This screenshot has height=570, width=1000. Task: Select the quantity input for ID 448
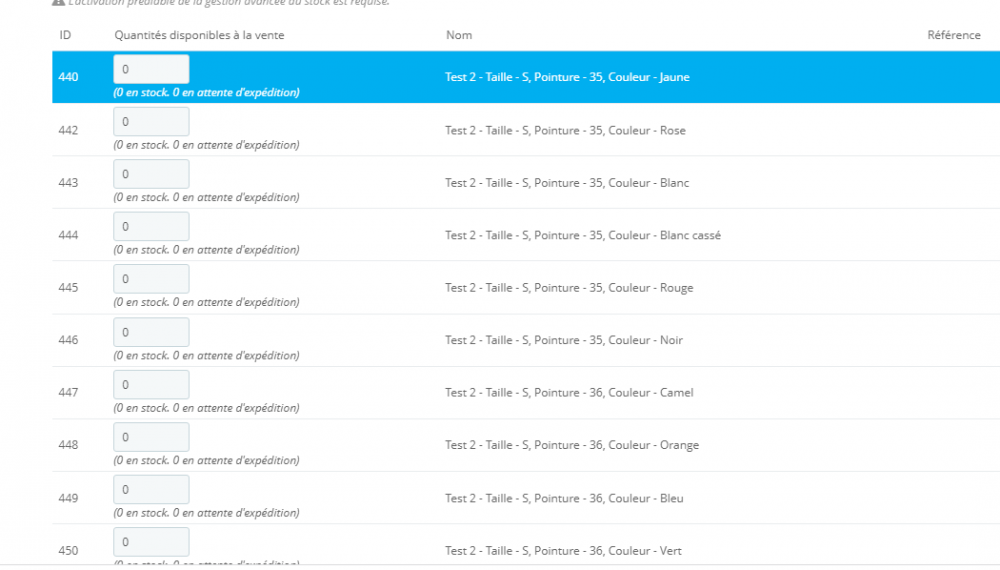(151, 437)
